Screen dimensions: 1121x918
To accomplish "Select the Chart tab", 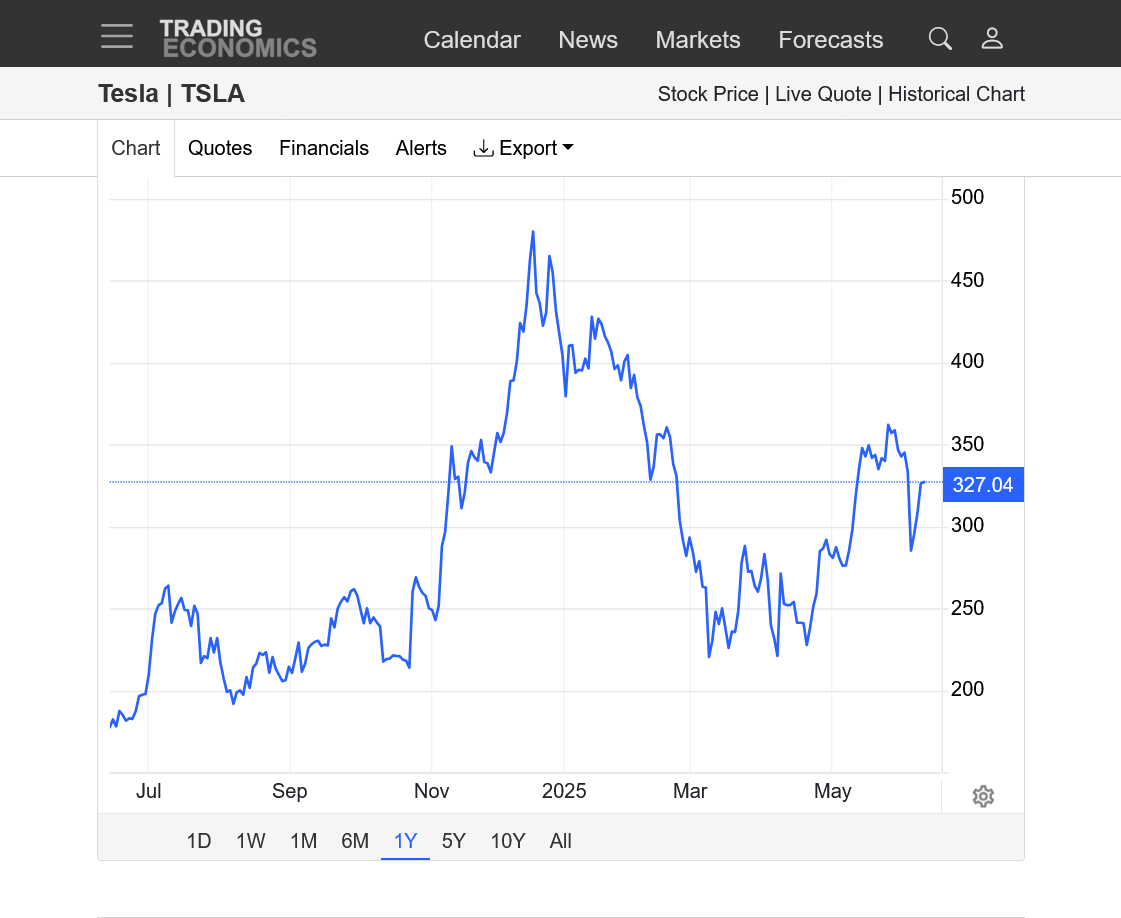I will pos(136,148).
